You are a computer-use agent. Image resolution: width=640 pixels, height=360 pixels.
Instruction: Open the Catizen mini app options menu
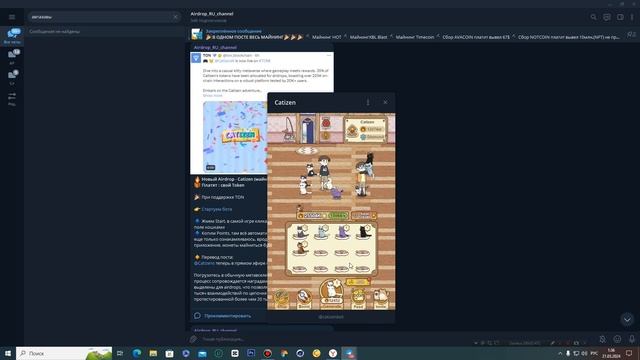(368, 102)
